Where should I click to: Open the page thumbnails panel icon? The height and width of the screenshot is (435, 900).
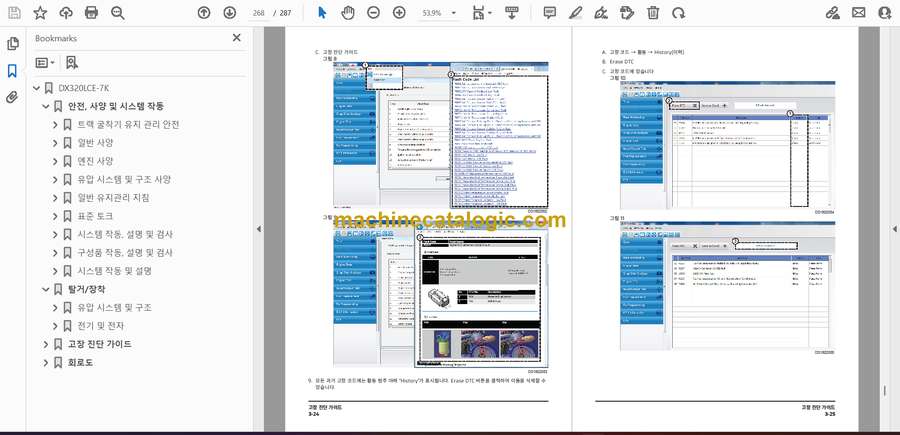pos(12,44)
